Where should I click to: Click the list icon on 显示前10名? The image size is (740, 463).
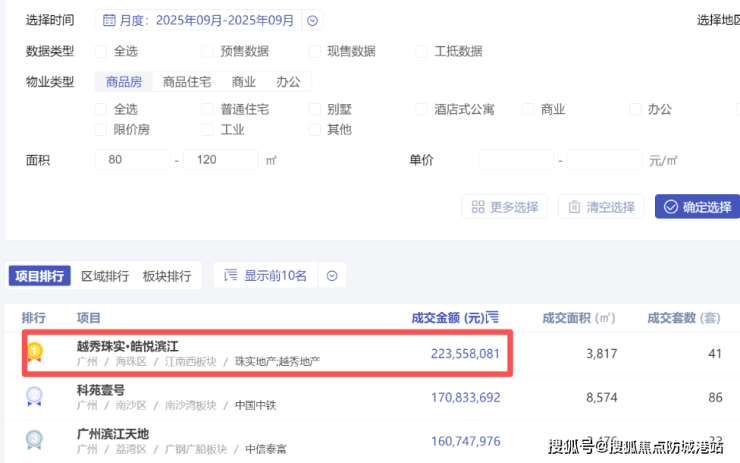230,275
